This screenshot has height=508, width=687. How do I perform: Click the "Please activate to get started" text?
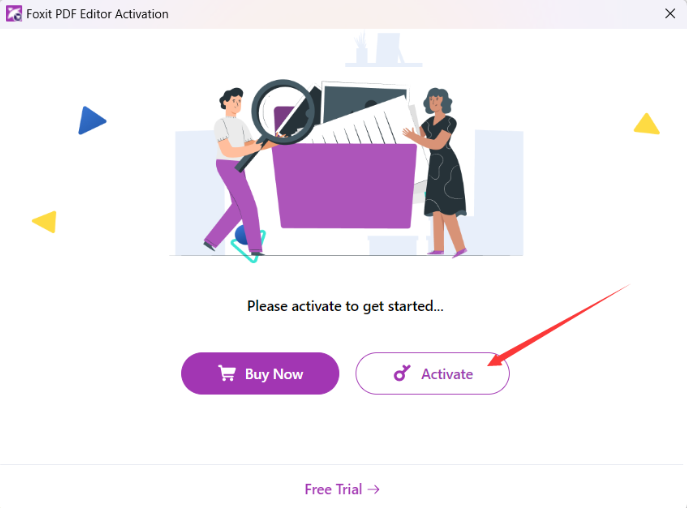[345, 306]
